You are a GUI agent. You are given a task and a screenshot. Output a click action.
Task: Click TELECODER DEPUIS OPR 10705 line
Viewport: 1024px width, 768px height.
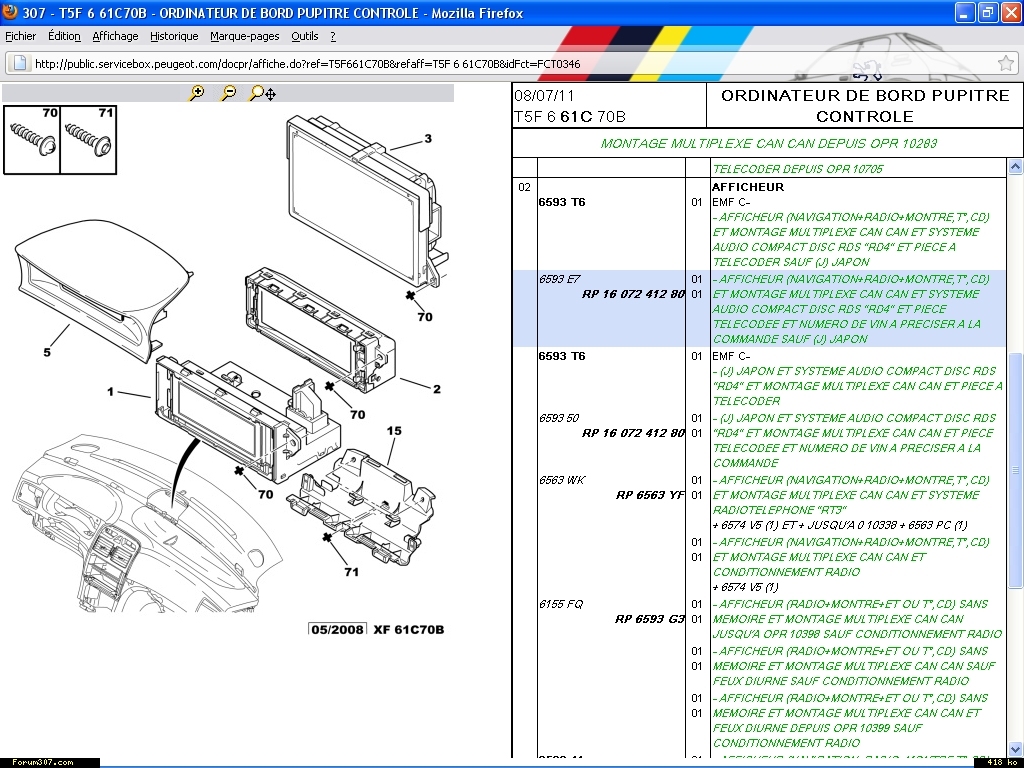797,169
